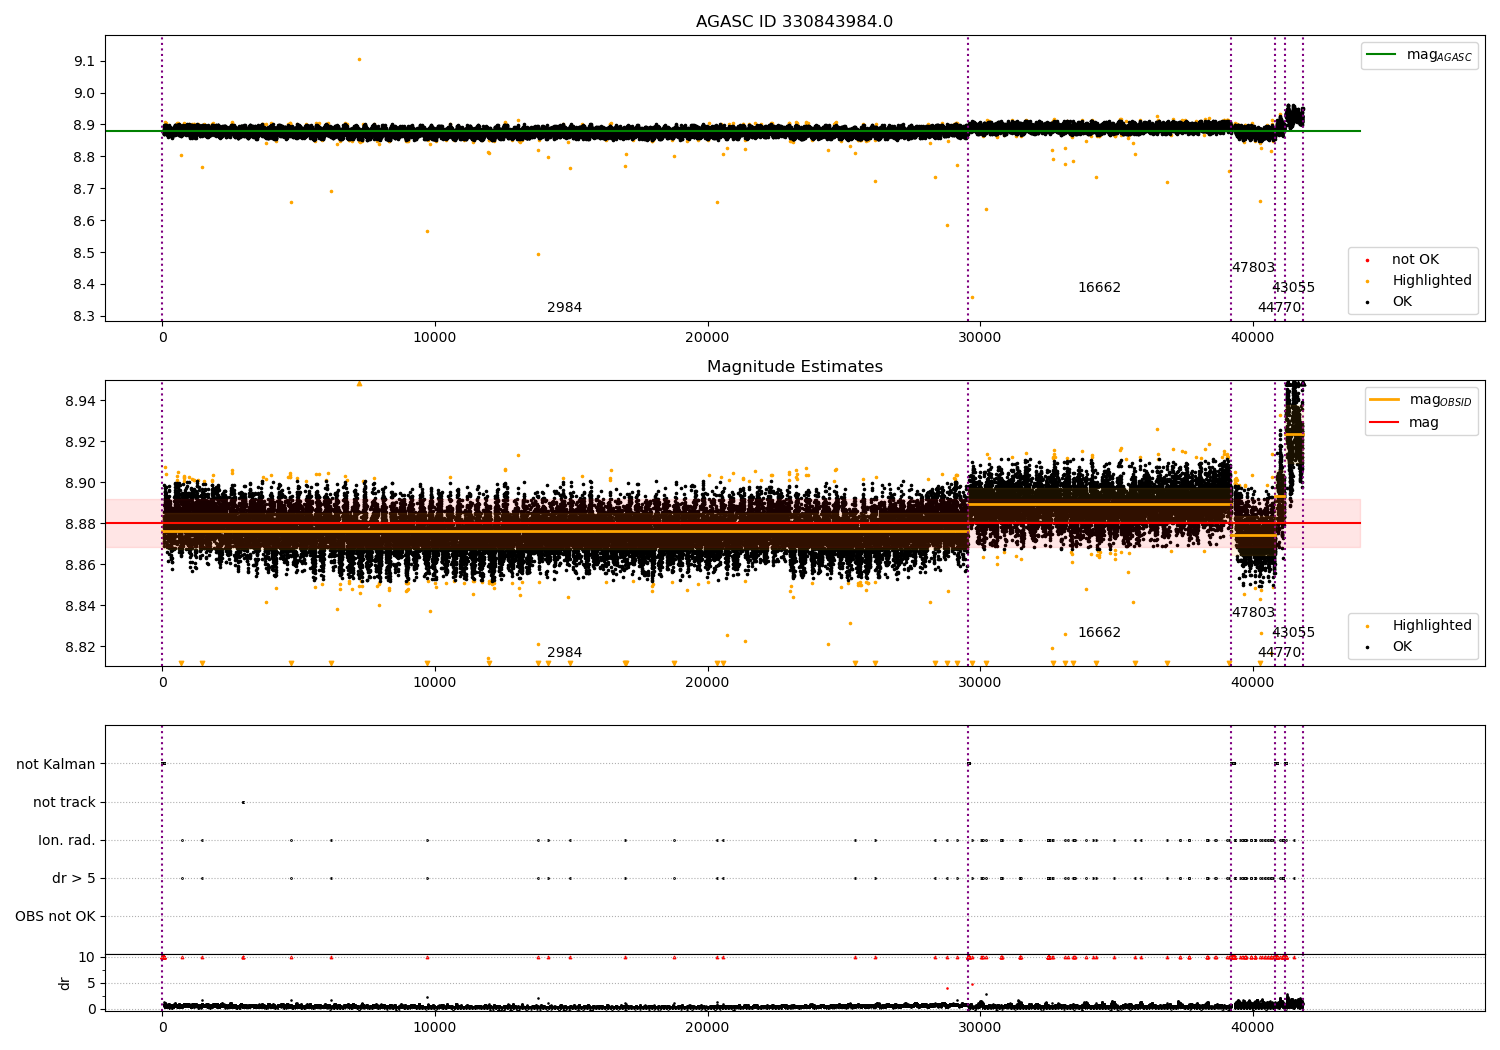The height and width of the screenshot is (1050, 1500).
Task: Click the 'Highlighted' legend entry in Magnitude Estimates plot
Action: (1431, 626)
